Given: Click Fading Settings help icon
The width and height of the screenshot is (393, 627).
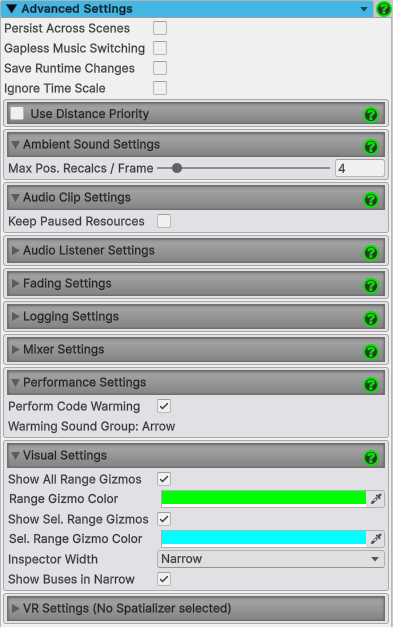Looking at the screenshot, I should click(x=371, y=286).
